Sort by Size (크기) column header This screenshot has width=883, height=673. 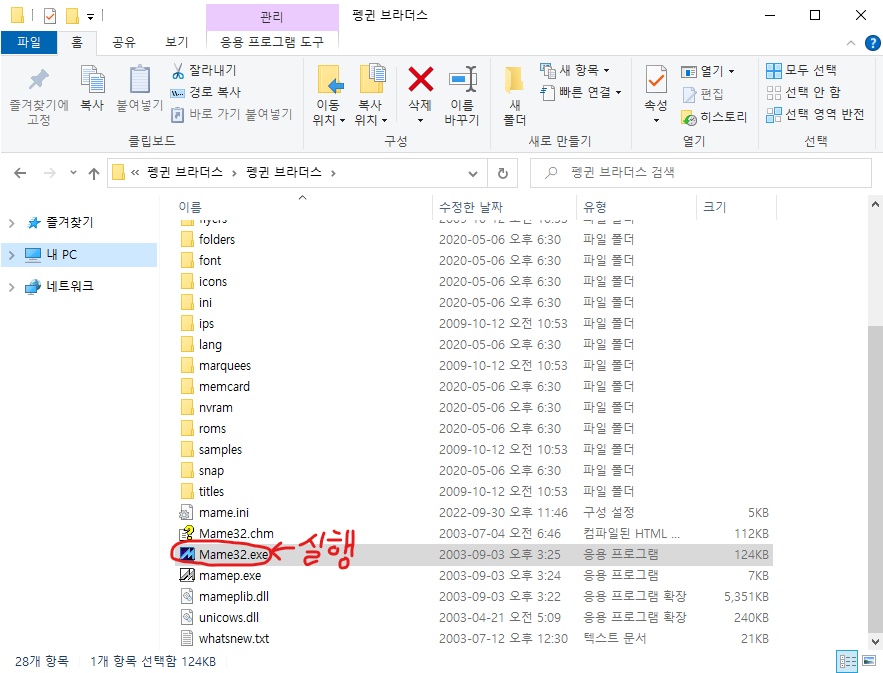(715, 207)
